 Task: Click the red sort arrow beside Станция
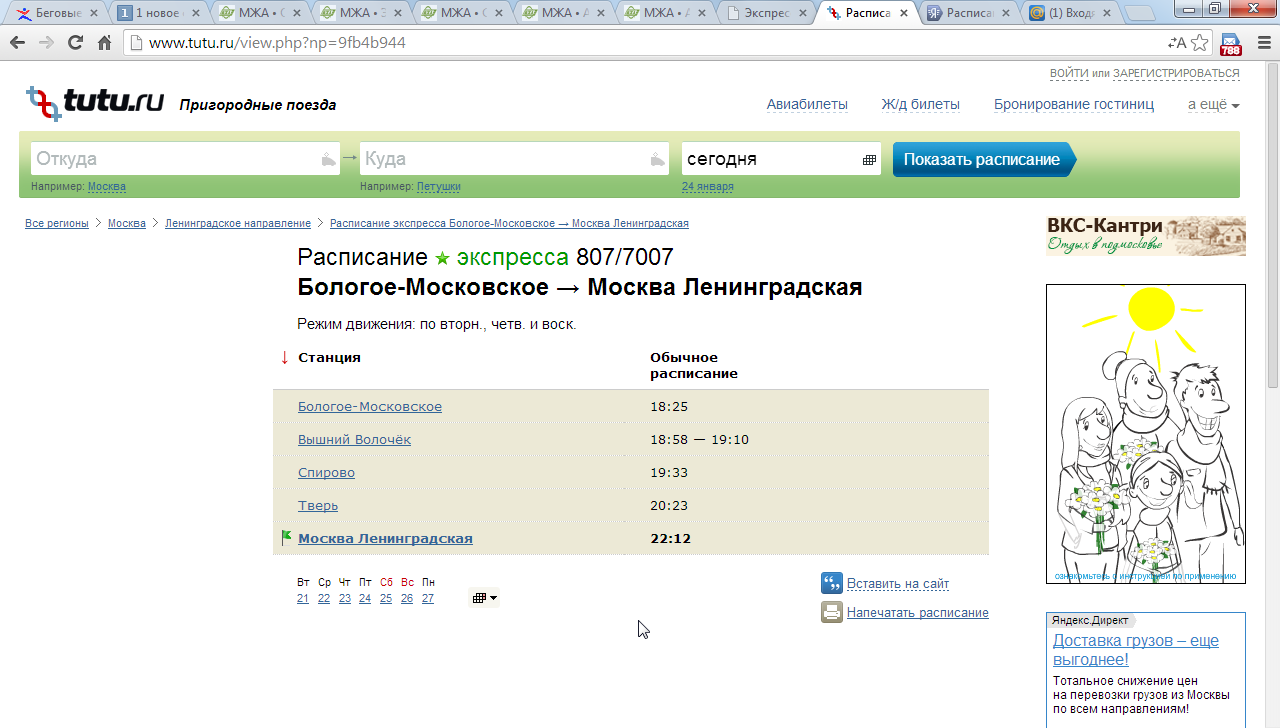pyautogui.click(x=284, y=358)
